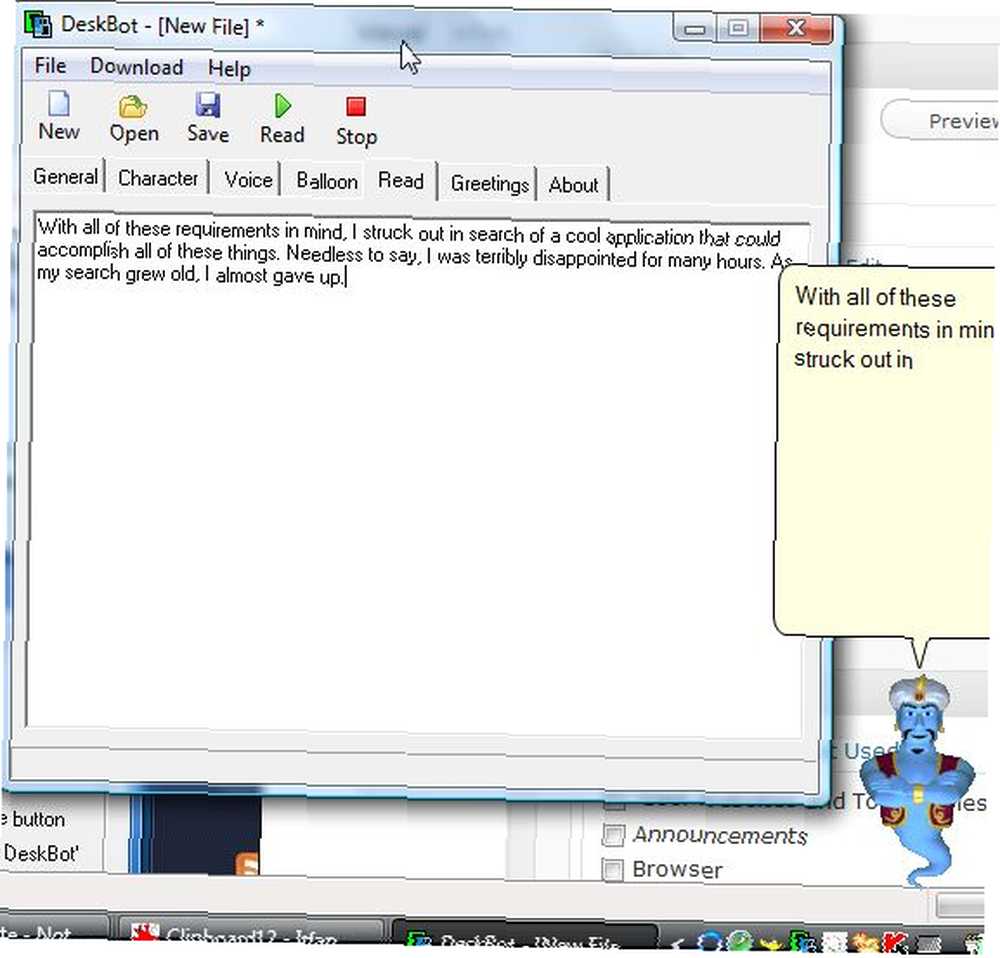This screenshot has width=1000, height=958.
Task: Select the Read tab
Action: [x=401, y=181]
